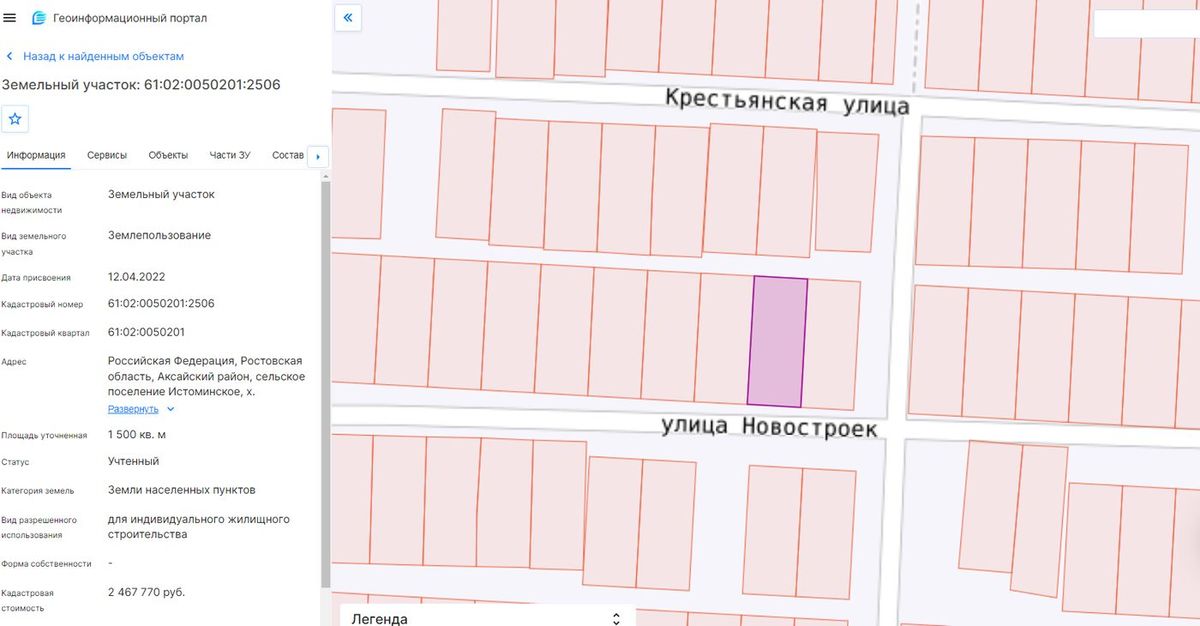Click 'Земли населенных пунктов' category value
Image resolution: width=1200 pixels, height=626 pixels.
pyautogui.click(x=182, y=490)
